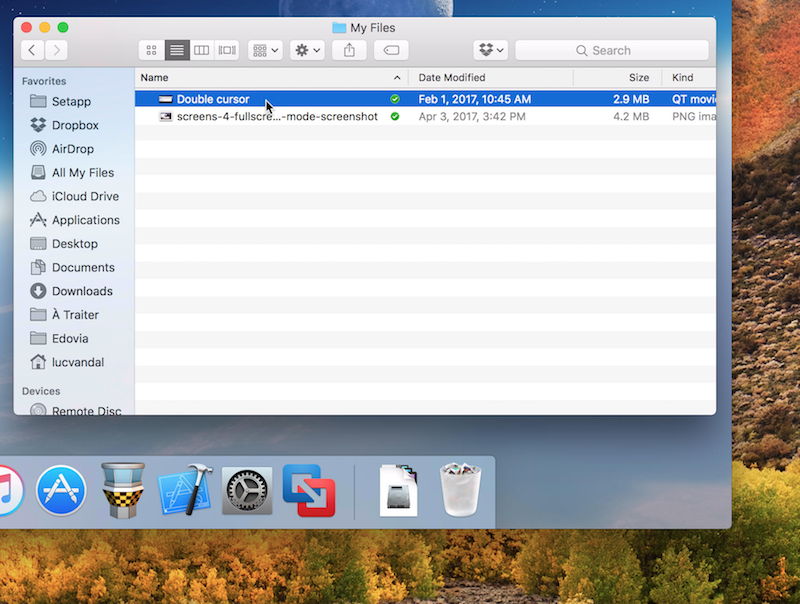The image size is (800, 604).
Task: Click the My Files title folder icon
Action: click(x=339, y=28)
